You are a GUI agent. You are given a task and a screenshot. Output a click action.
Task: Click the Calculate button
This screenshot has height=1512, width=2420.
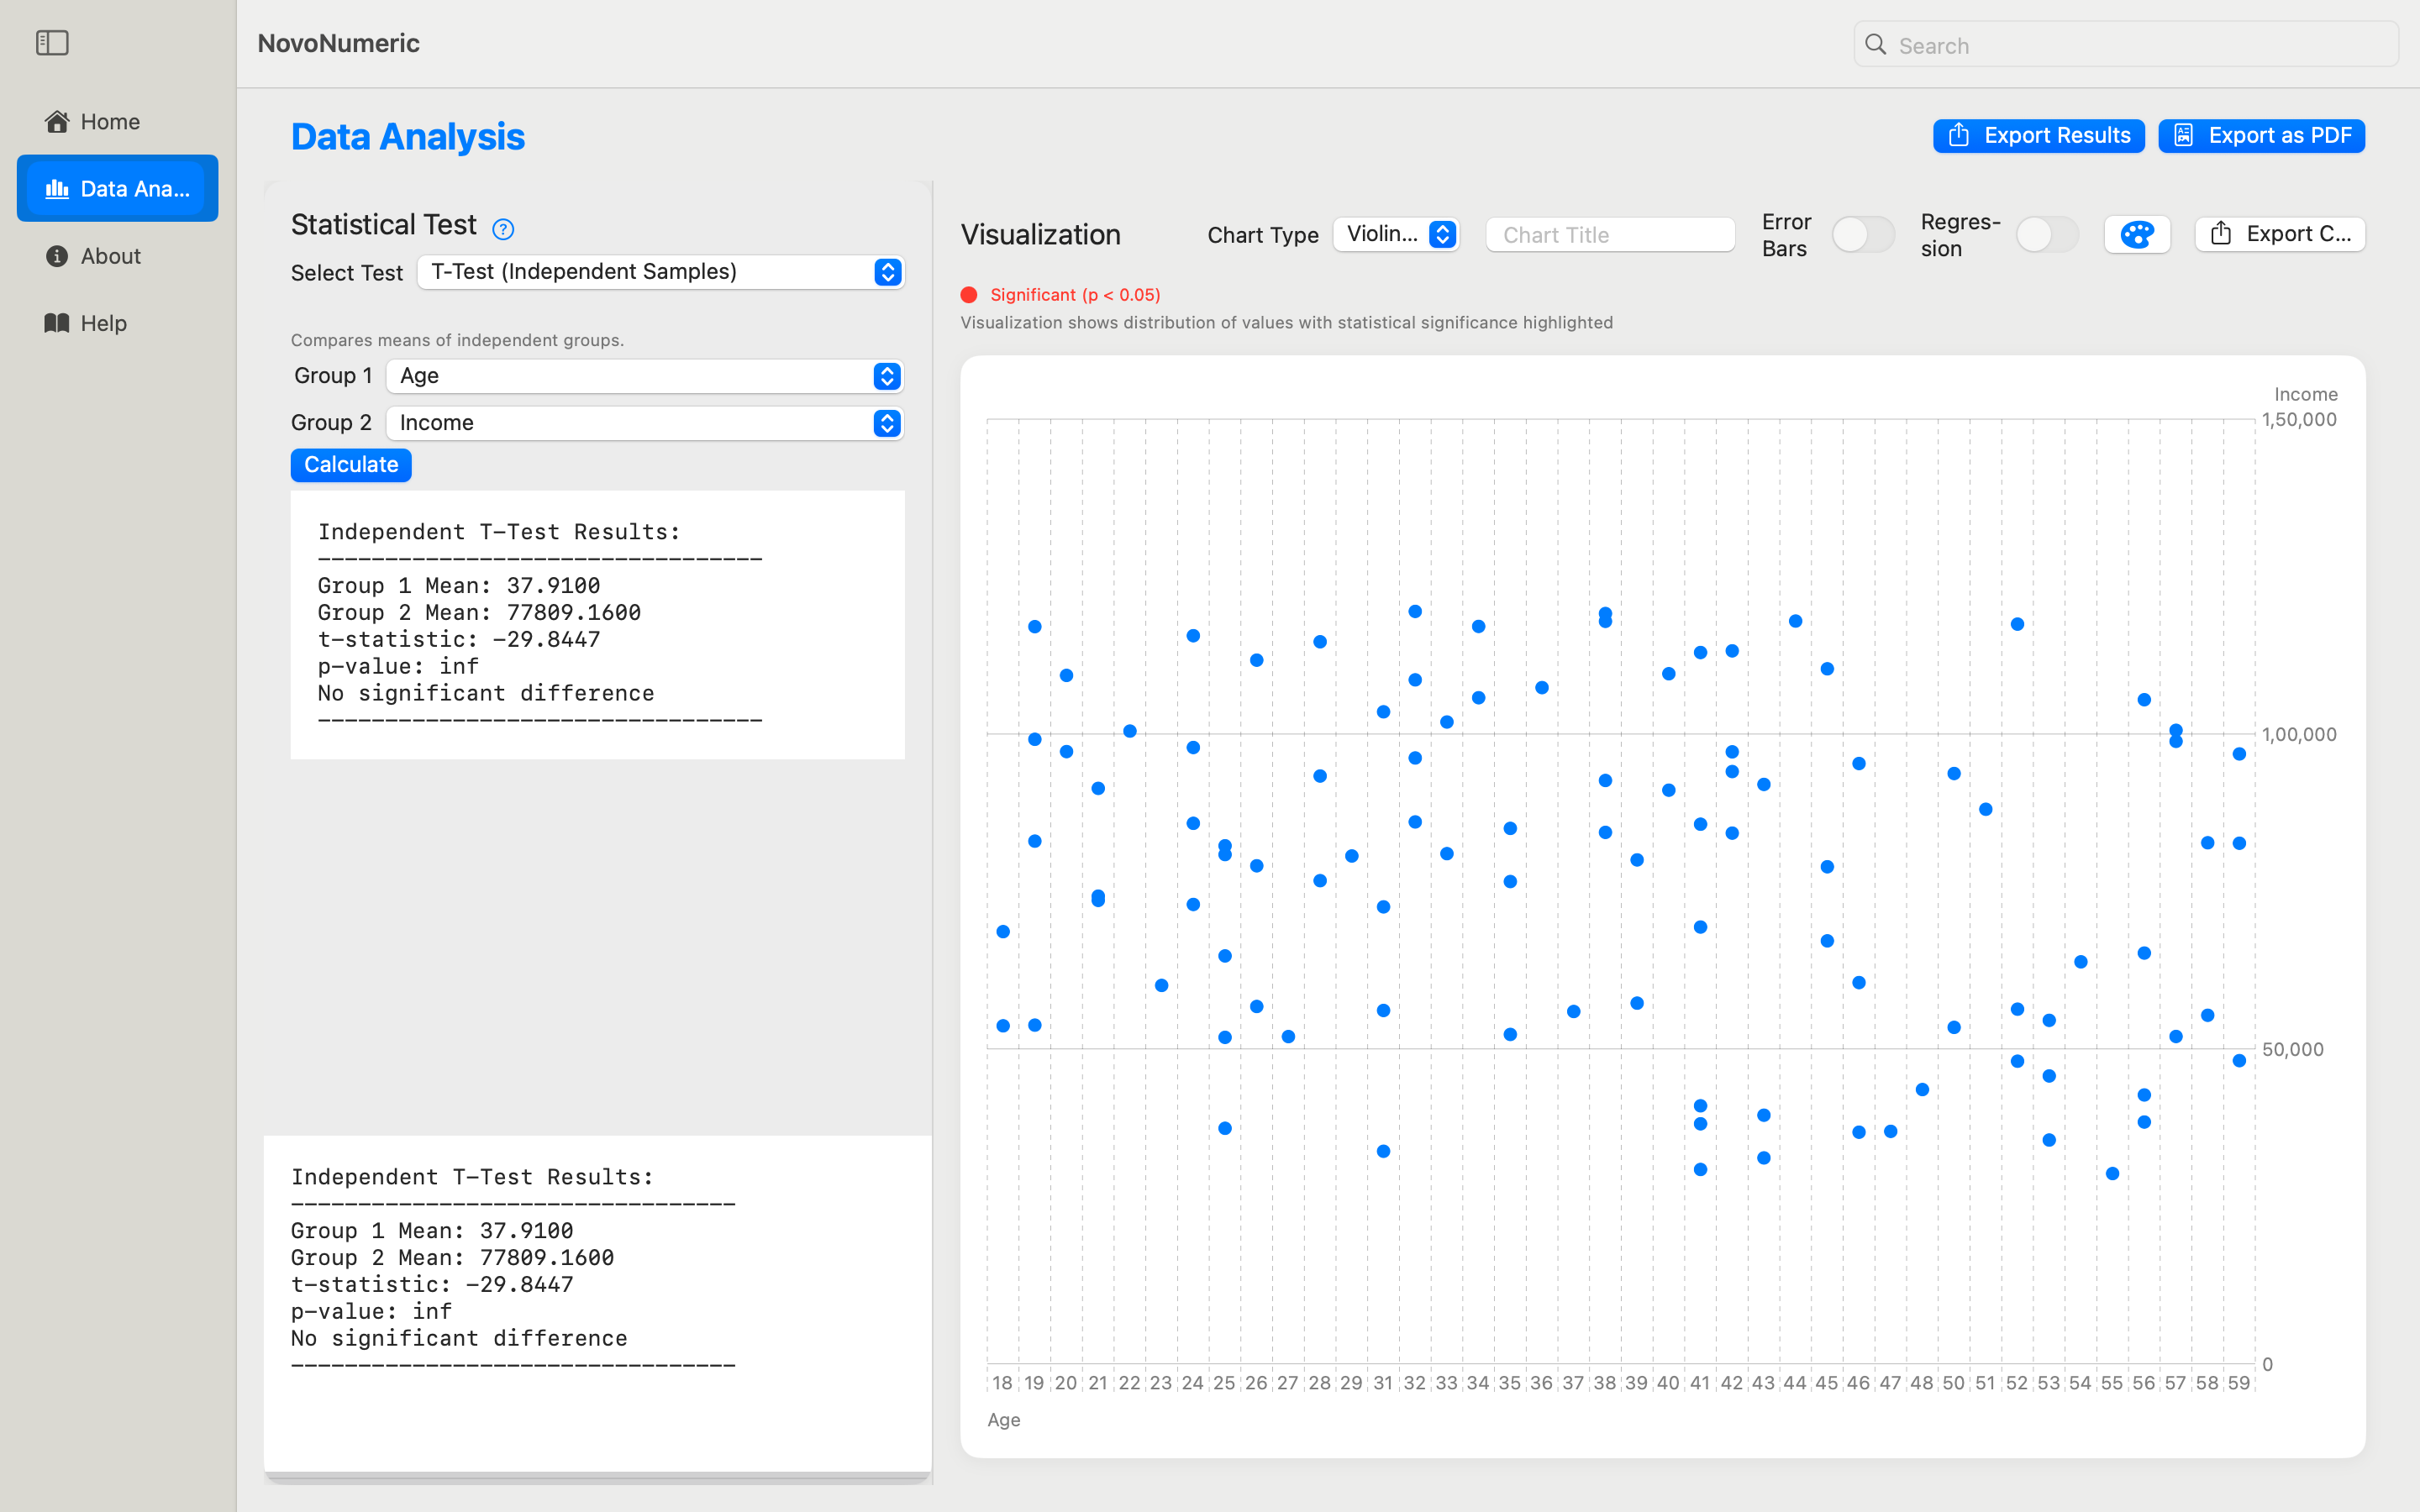click(x=351, y=465)
